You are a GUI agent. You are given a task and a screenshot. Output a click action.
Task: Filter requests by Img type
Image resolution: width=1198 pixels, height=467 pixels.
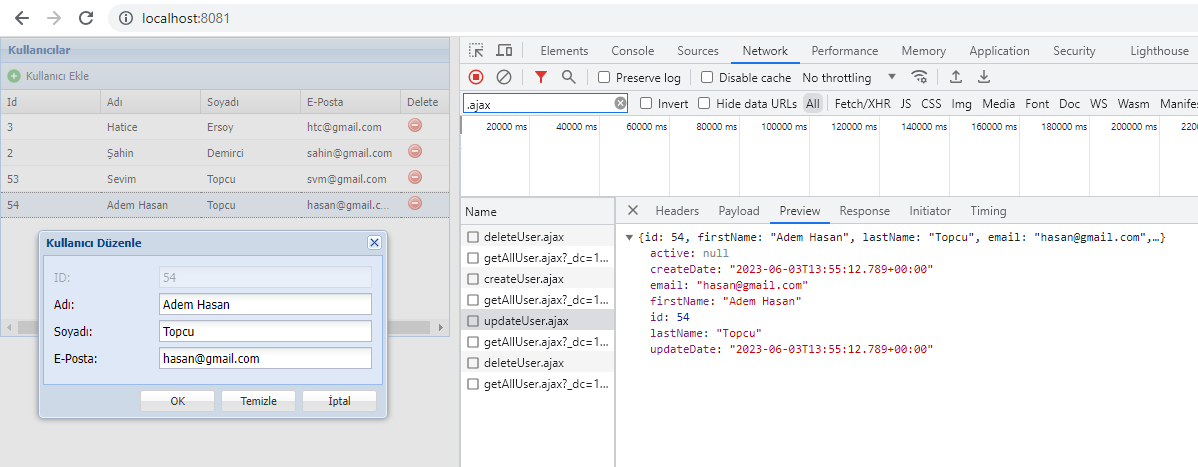coord(962,103)
